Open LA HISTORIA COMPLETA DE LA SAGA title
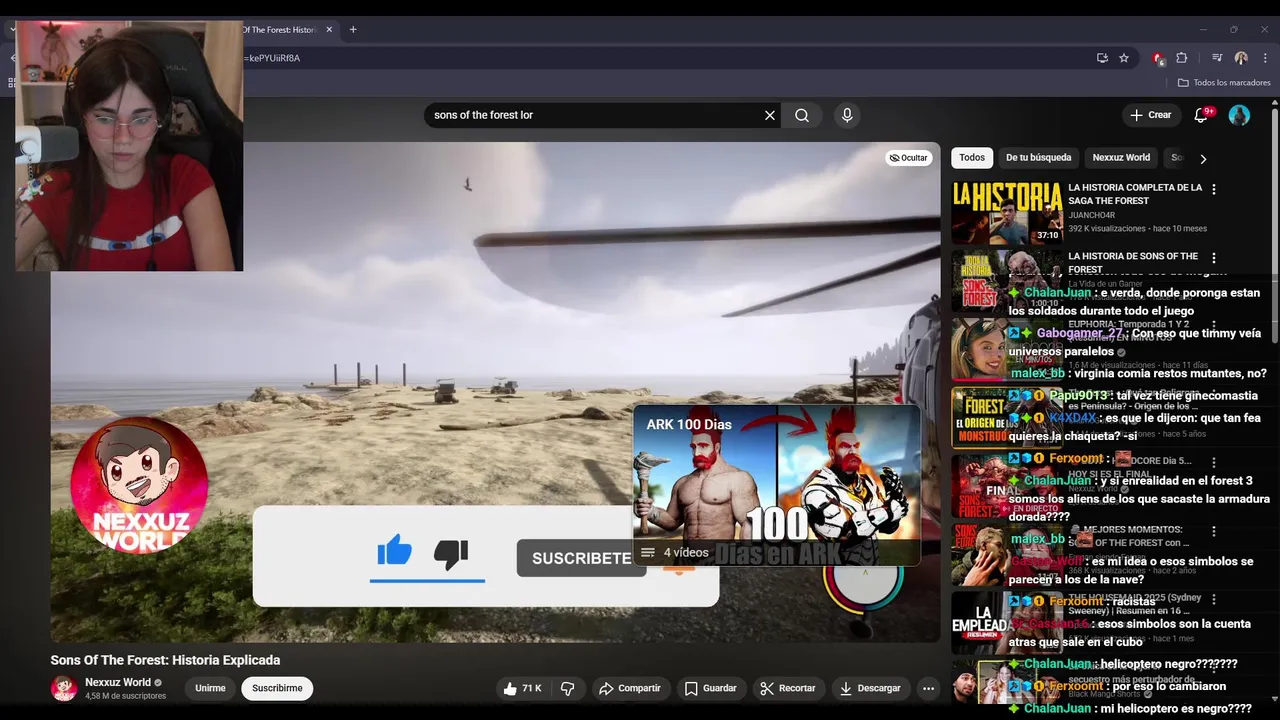 tap(1135, 194)
